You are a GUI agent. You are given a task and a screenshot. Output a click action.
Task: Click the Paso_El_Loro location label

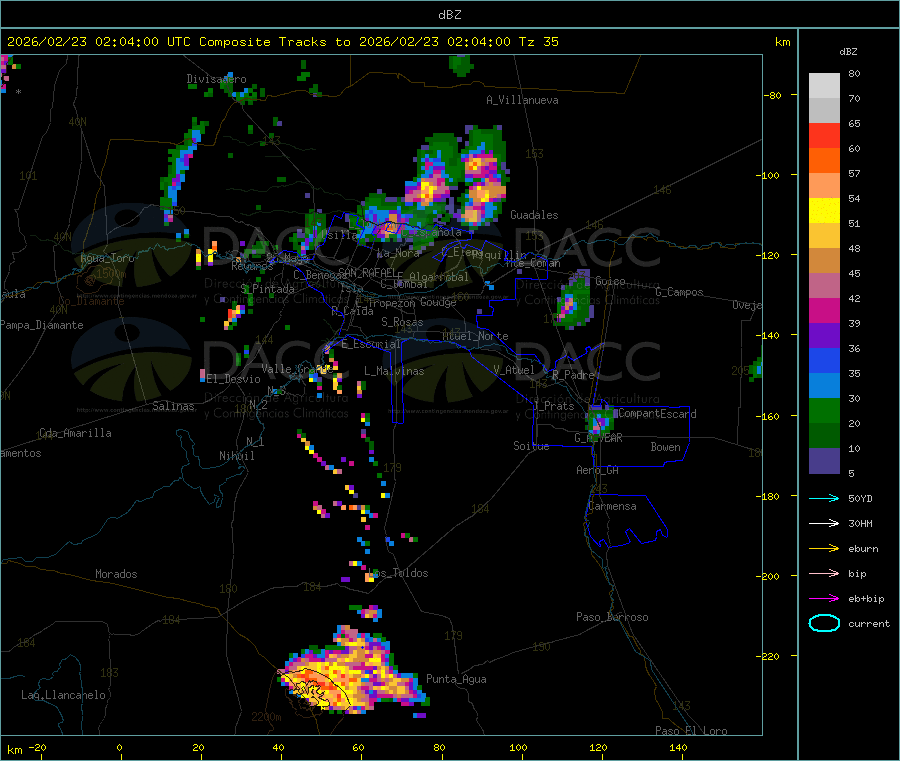[692, 731]
